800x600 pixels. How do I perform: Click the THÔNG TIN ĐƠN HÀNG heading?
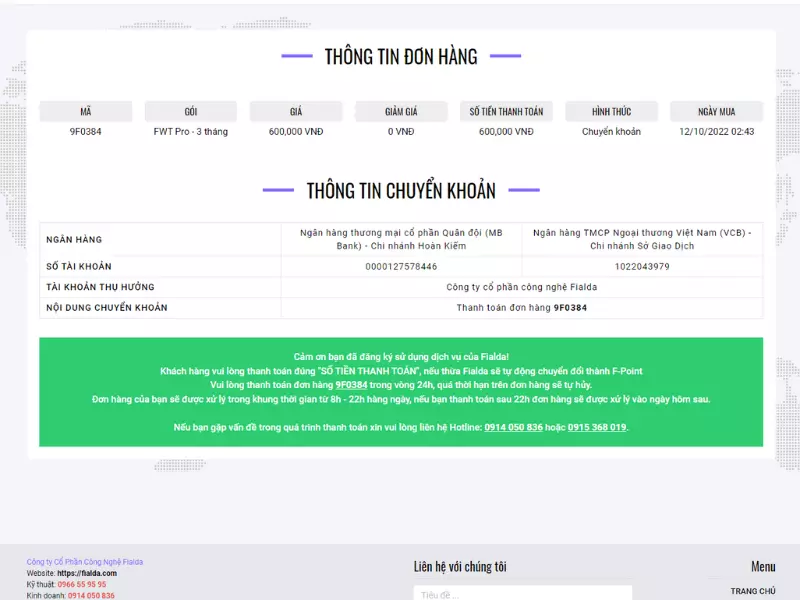[401, 57]
